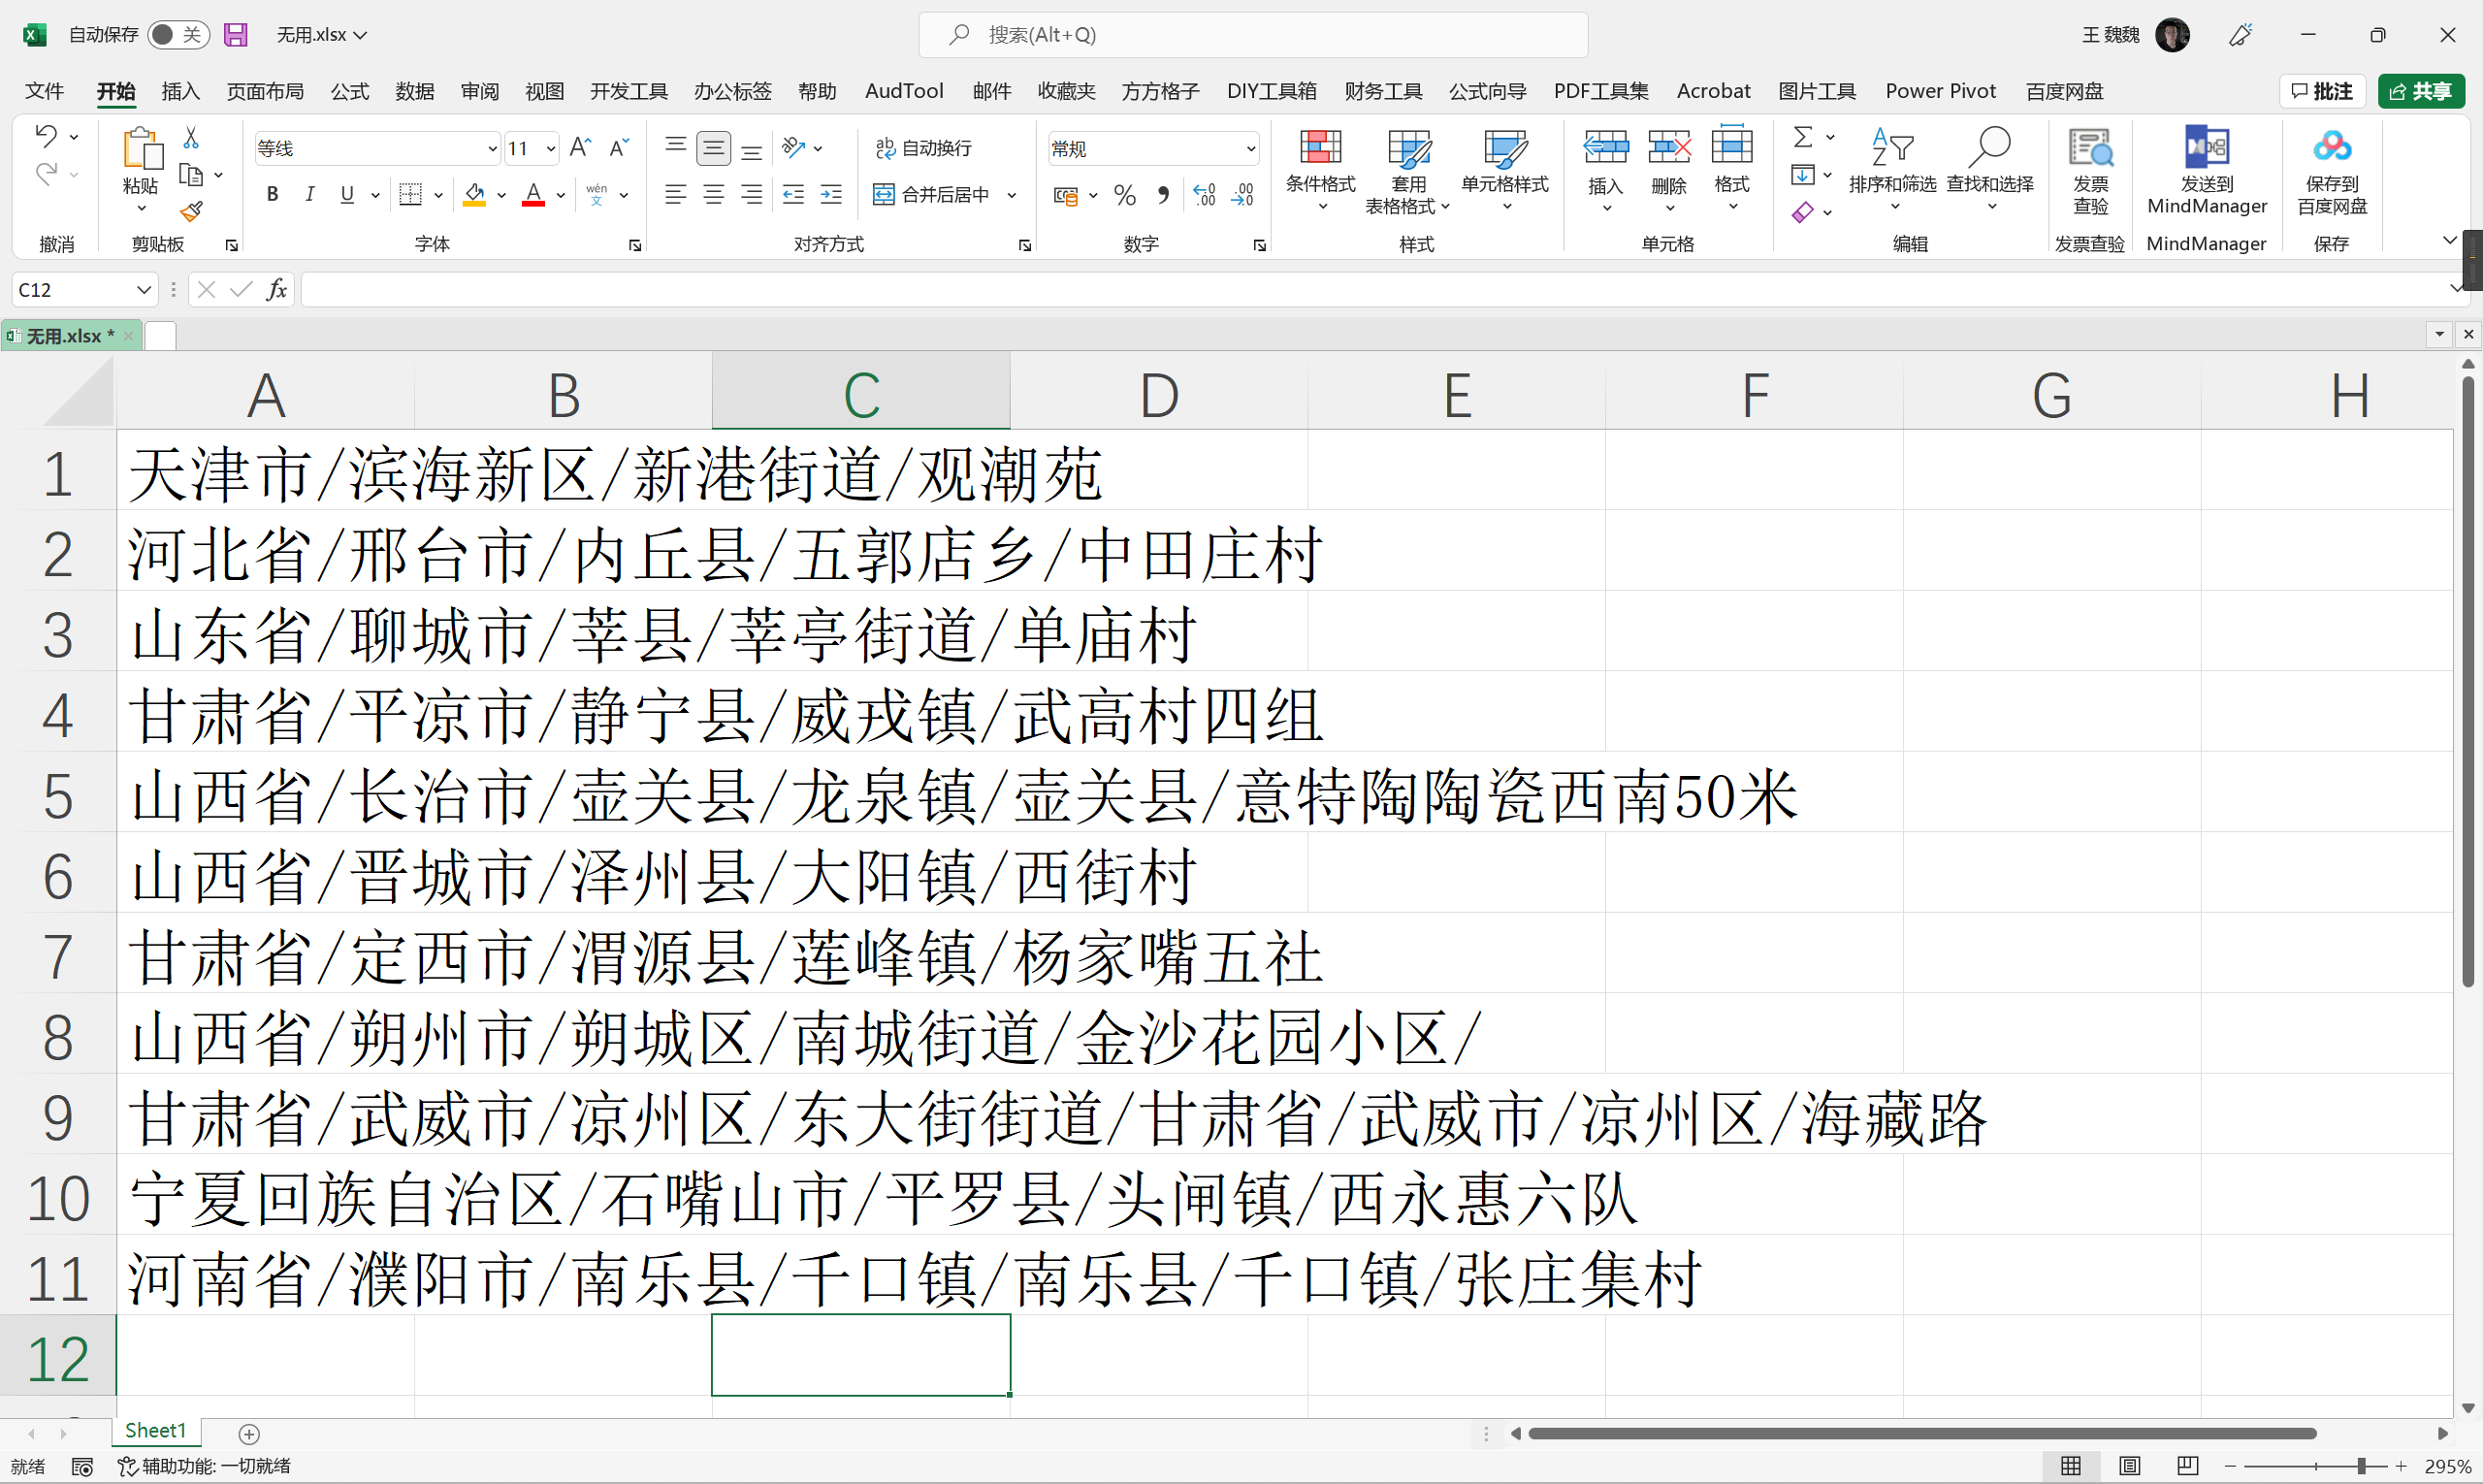Screen dimensions: 2483x1484
Task: Click the 共享 (Share) button
Action: tap(2420, 91)
